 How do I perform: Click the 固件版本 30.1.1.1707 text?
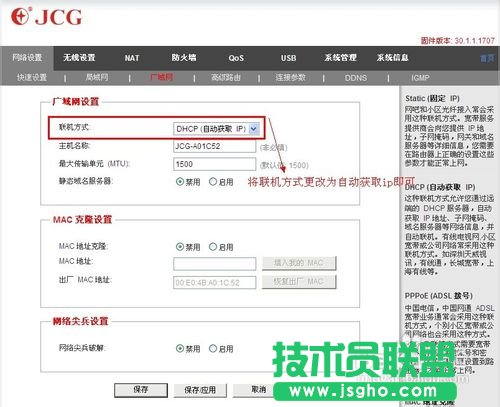[457, 41]
